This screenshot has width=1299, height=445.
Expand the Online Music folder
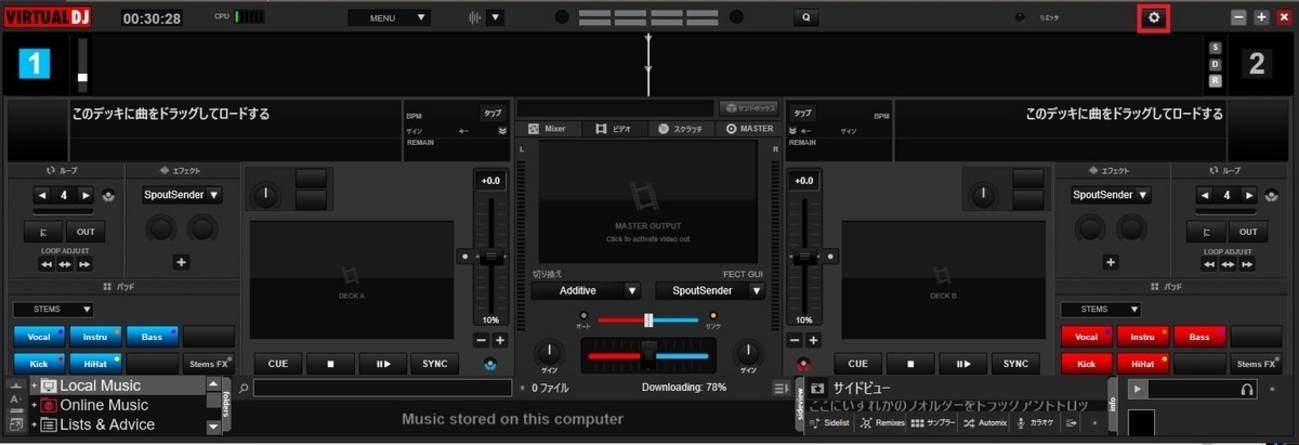(34, 405)
